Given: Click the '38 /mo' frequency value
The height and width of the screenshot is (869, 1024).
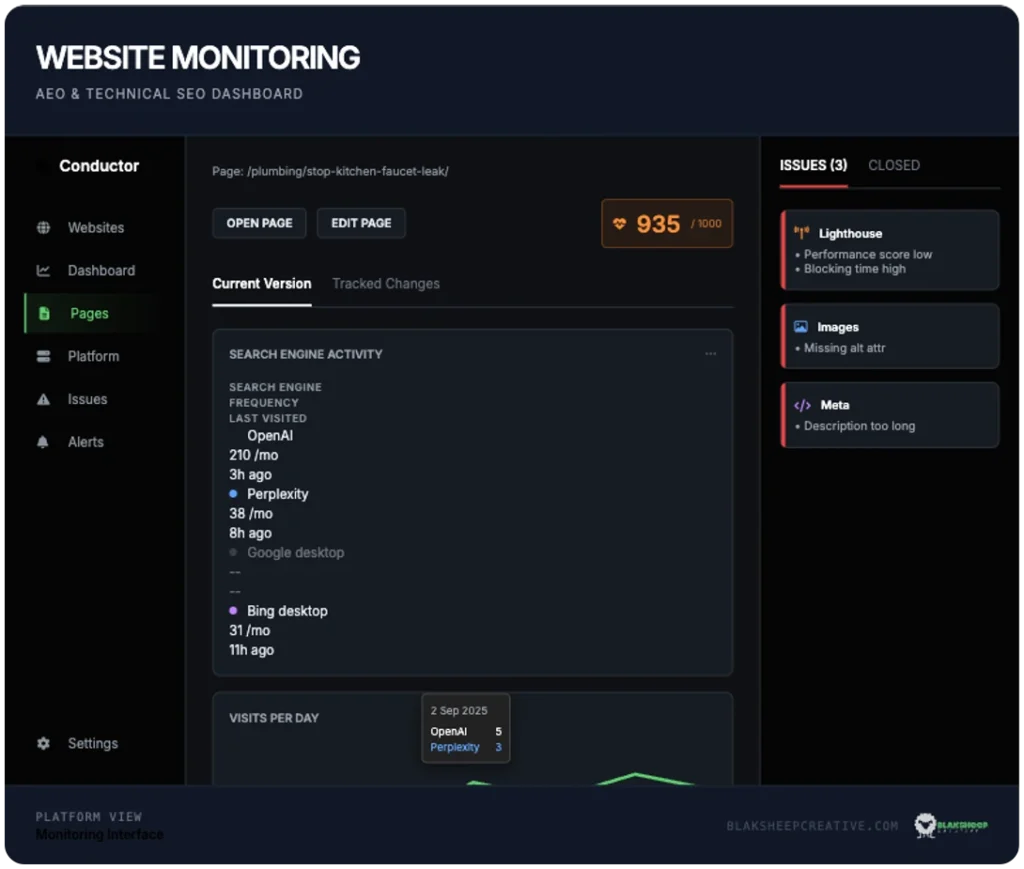Looking at the screenshot, I should pos(251,514).
